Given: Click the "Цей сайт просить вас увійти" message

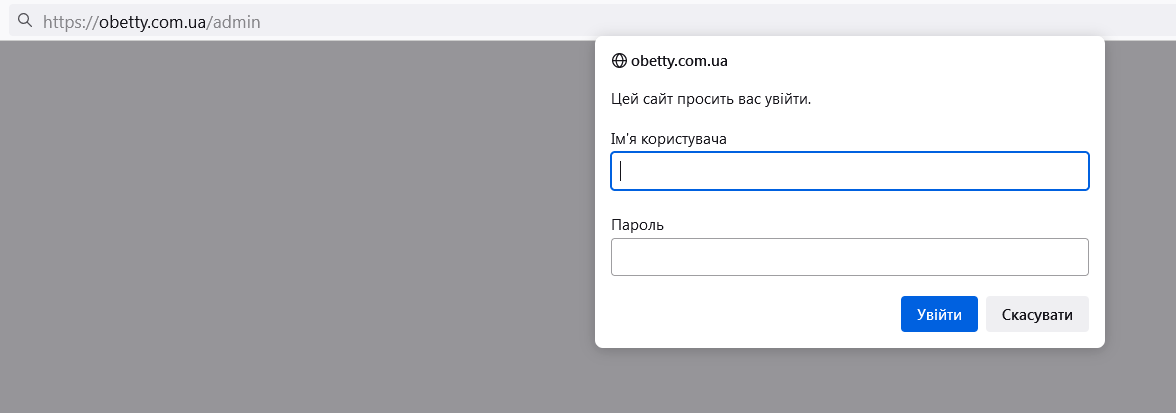Looking at the screenshot, I should [x=710, y=99].
